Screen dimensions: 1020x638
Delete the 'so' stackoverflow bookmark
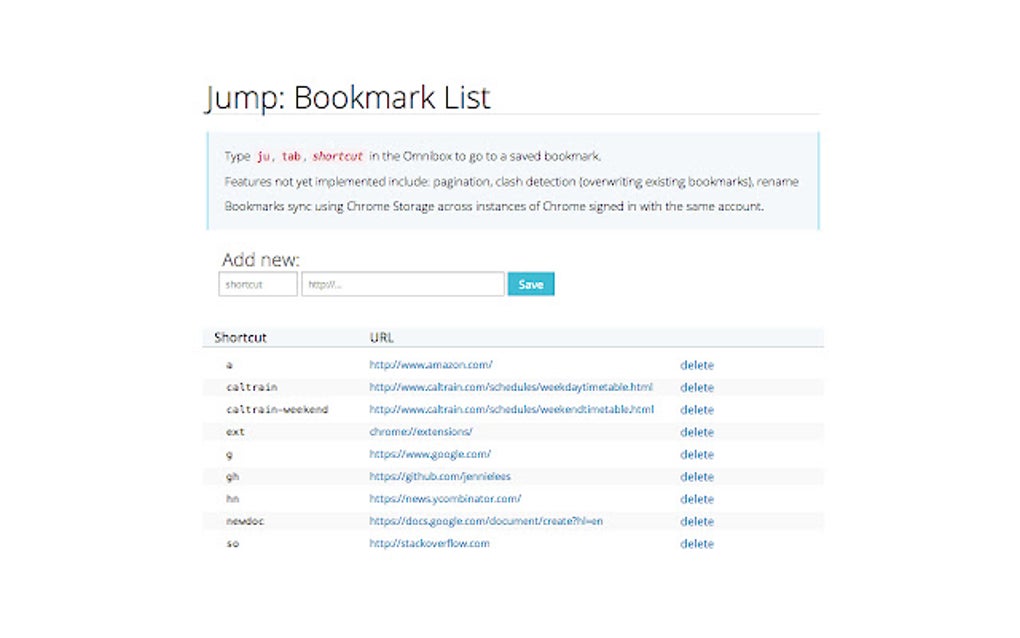click(x=697, y=543)
